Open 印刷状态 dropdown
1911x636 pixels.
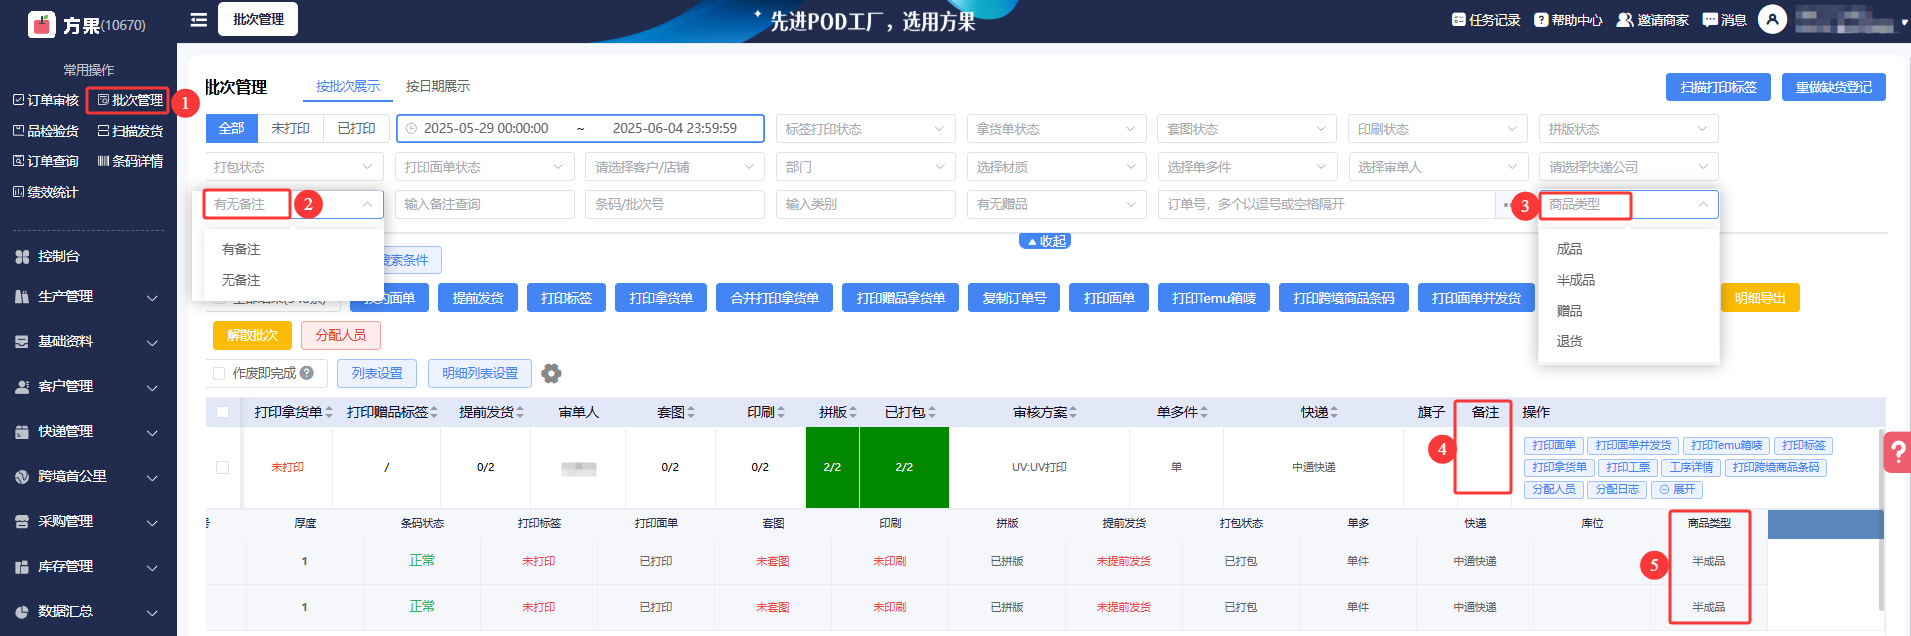click(x=1437, y=129)
